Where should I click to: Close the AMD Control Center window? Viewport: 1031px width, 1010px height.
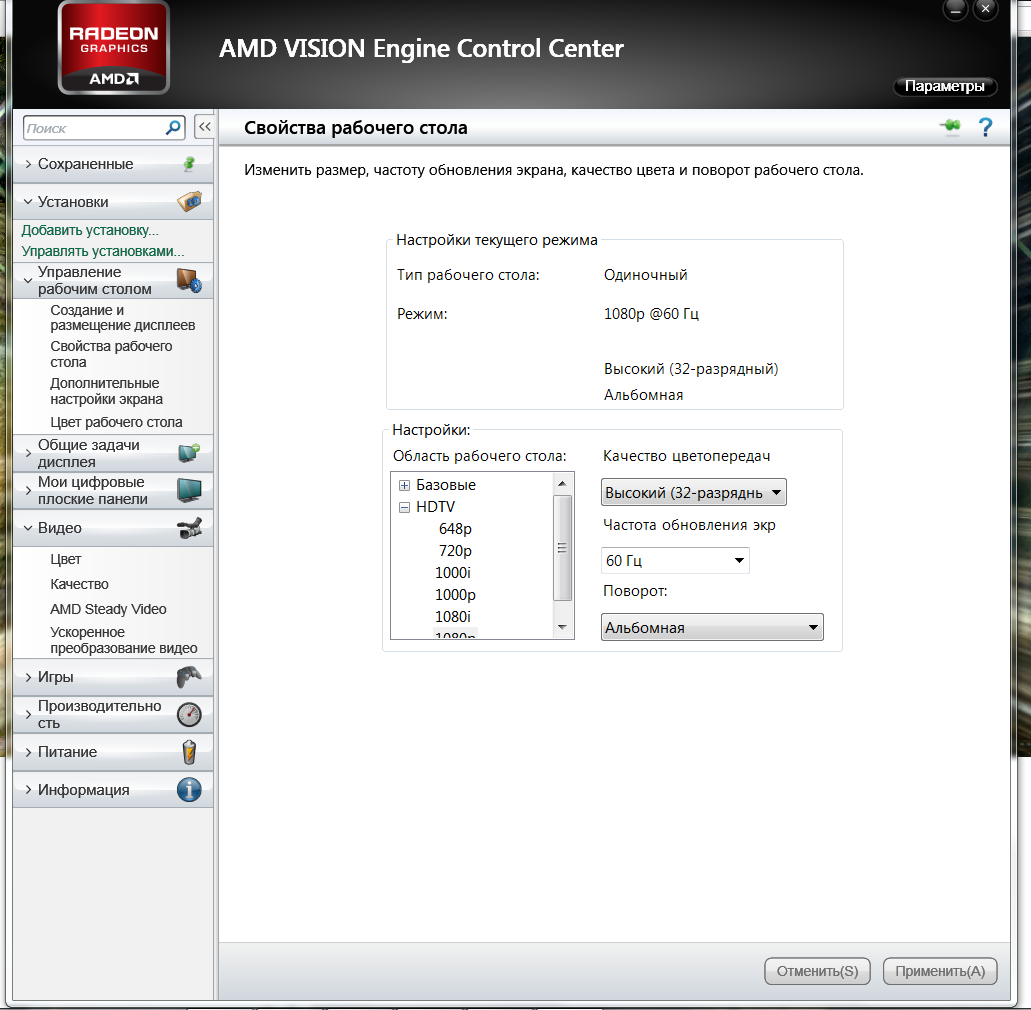[985, 9]
